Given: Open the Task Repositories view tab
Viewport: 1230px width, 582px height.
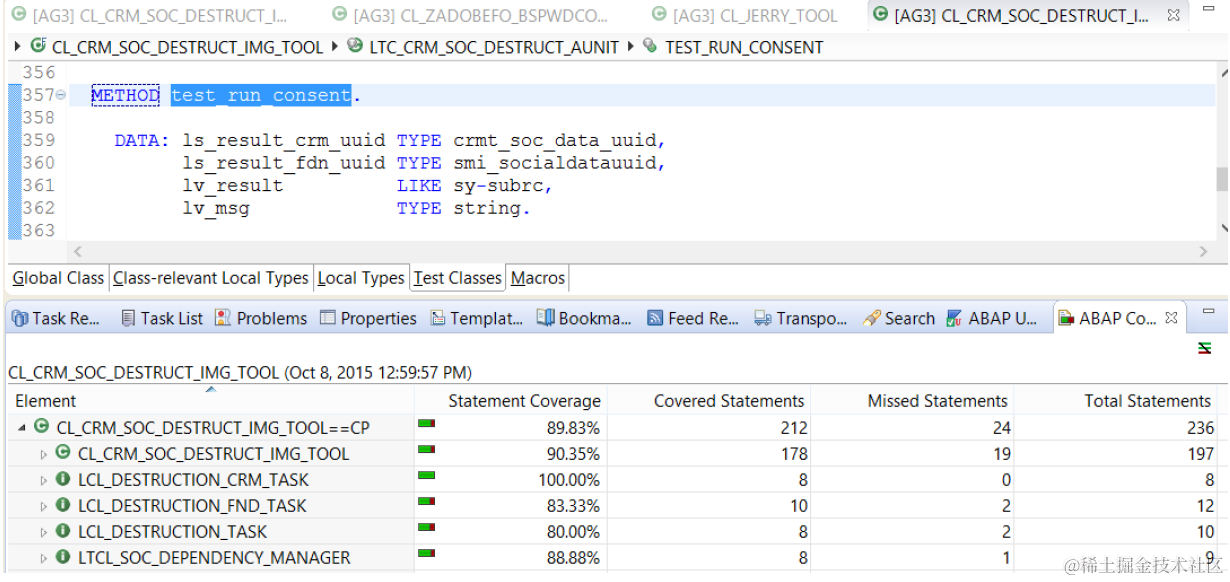Looking at the screenshot, I should click(57, 318).
